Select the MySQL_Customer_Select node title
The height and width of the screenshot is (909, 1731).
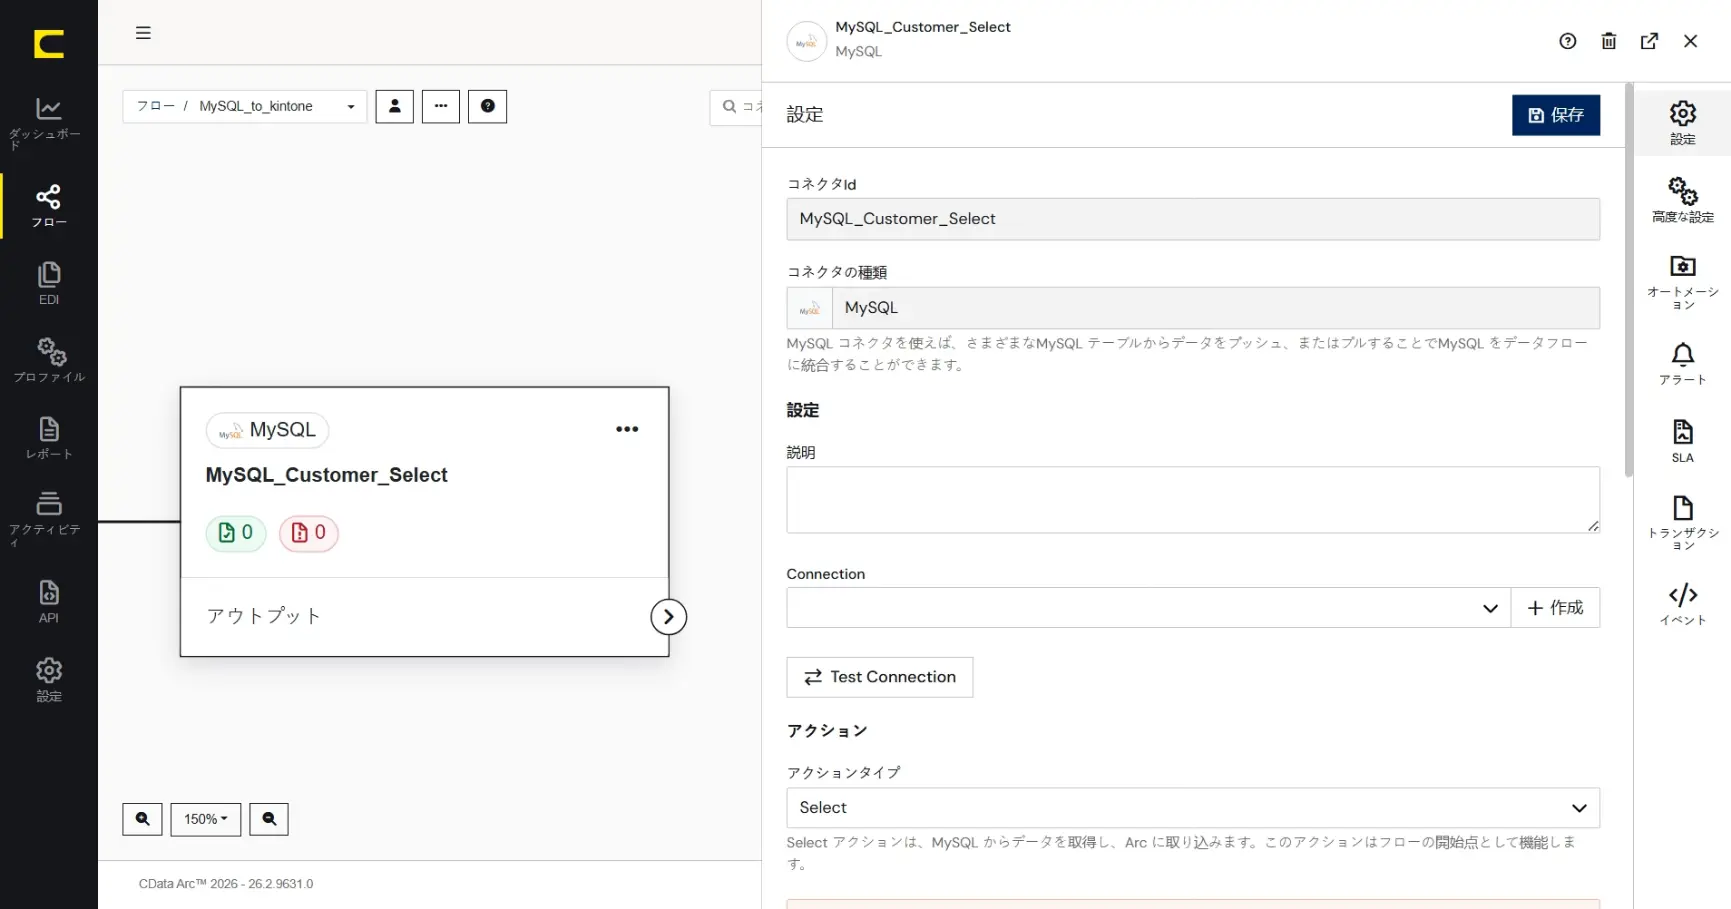click(327, 475)
